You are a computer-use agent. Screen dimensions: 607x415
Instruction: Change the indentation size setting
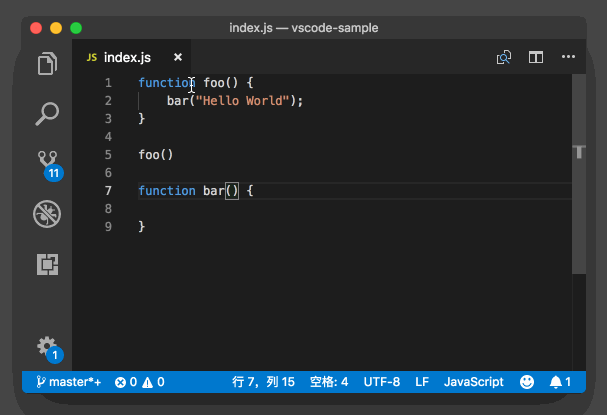(329, 382)
